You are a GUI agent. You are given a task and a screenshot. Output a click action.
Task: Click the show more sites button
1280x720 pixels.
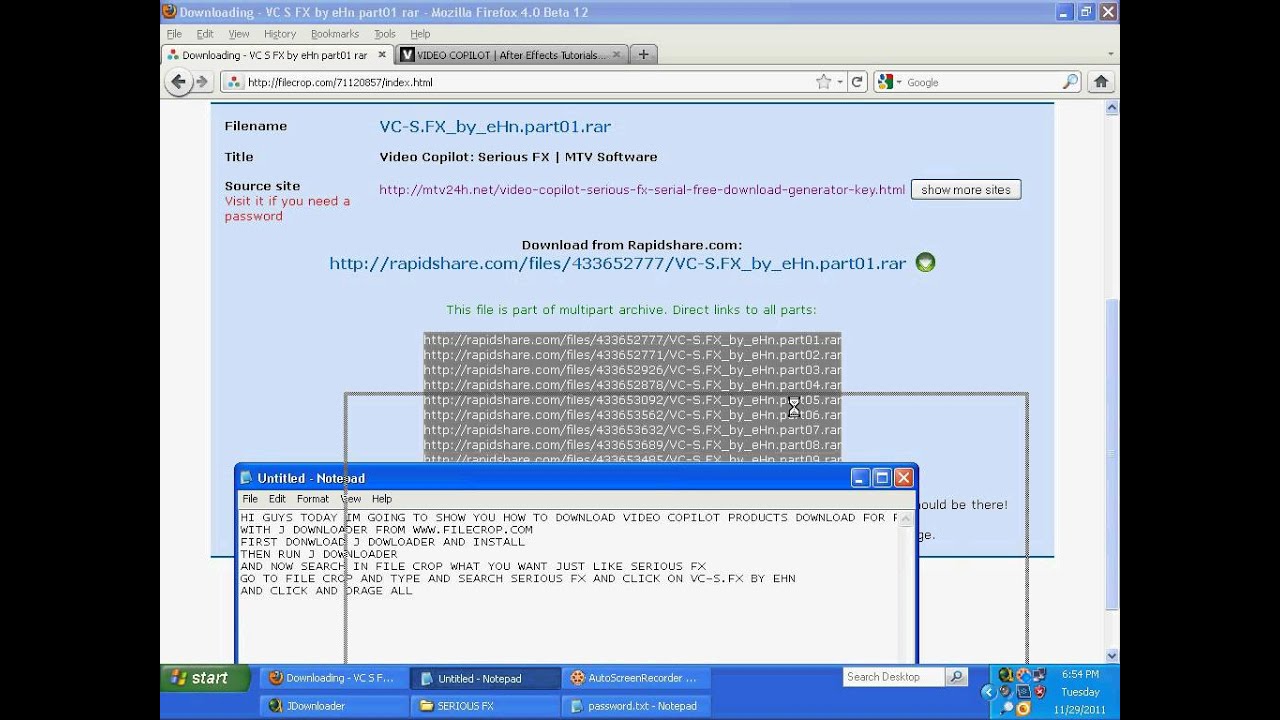pyautogui.click(x=965, y=189)
